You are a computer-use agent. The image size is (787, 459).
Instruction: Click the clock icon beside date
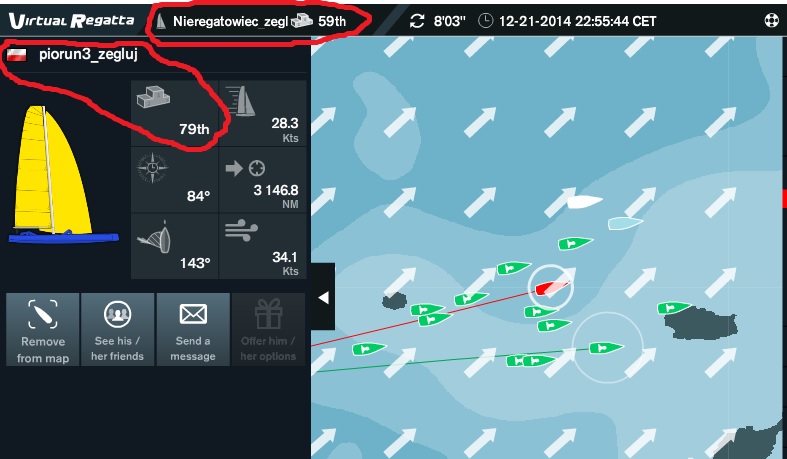click(x=485, y=21)
